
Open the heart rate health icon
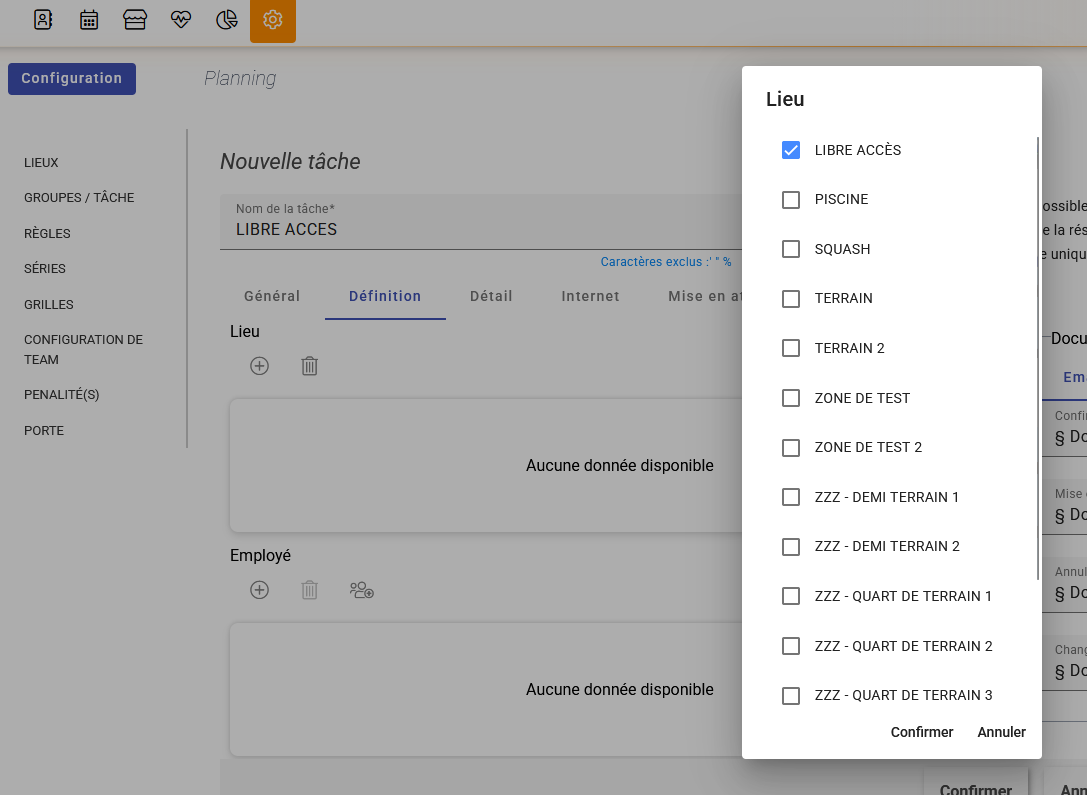[181, 20]
